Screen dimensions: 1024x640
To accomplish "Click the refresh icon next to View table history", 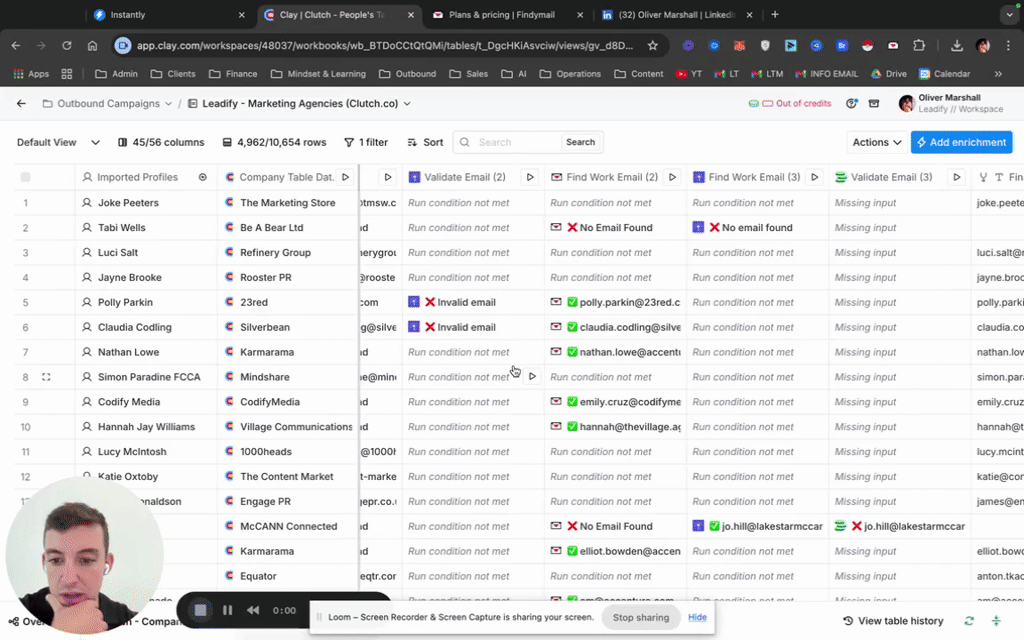I will coord(969,621).
